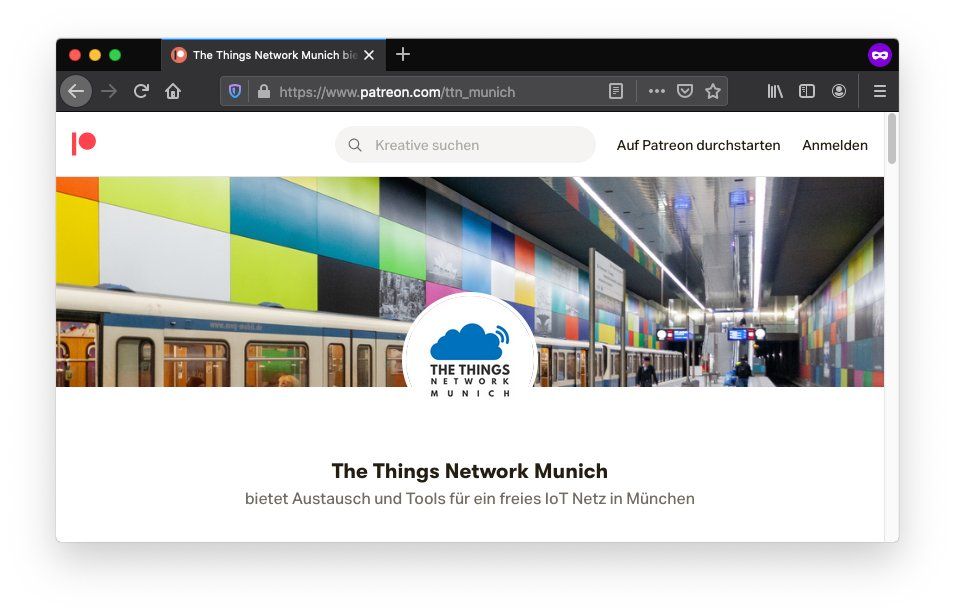Click the forward navigation arrow
Screen dimensions: 955x616
109,91
